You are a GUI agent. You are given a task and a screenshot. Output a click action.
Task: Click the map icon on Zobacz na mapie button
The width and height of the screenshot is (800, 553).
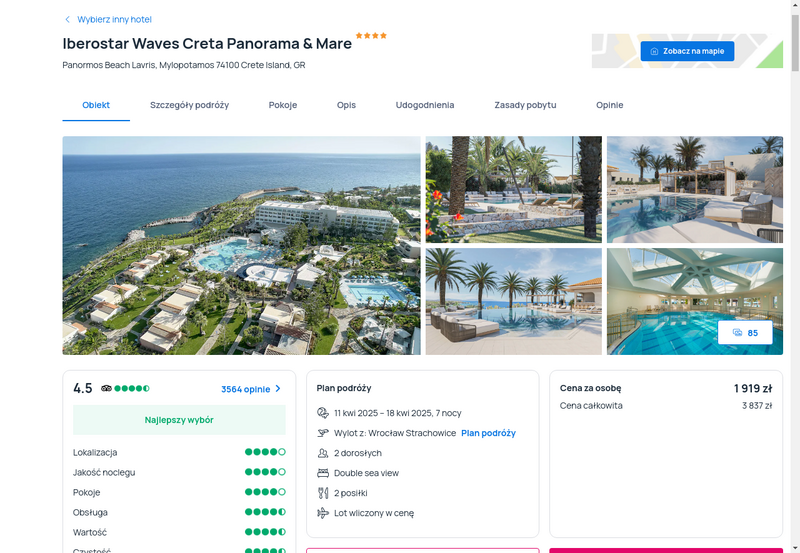(x=654, y=51)
